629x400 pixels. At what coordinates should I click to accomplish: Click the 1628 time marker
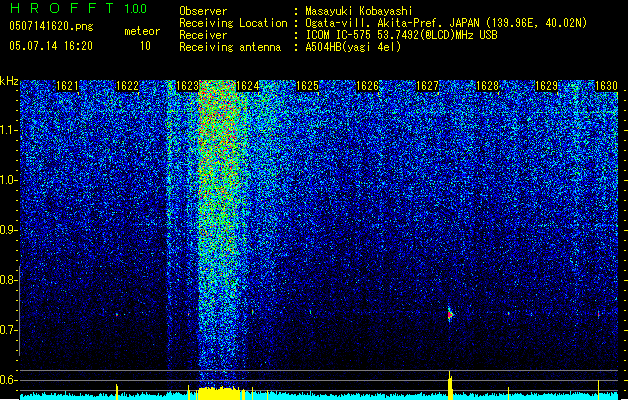pos(487,86)
